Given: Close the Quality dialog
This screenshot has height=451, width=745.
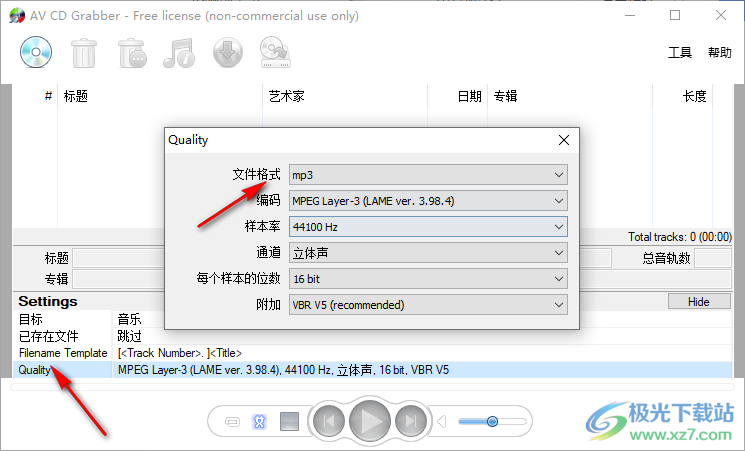Looking at the screenshot, I should pyautogui.click(x=564, y=140).
